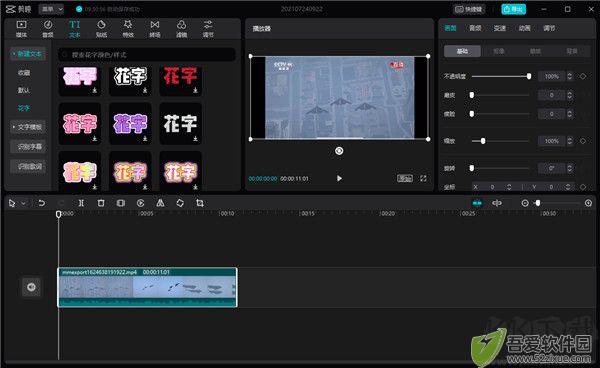This screenshot has height=368, width=600.
Task: Click the 识别字幕 button
Action: coord(29,147)
